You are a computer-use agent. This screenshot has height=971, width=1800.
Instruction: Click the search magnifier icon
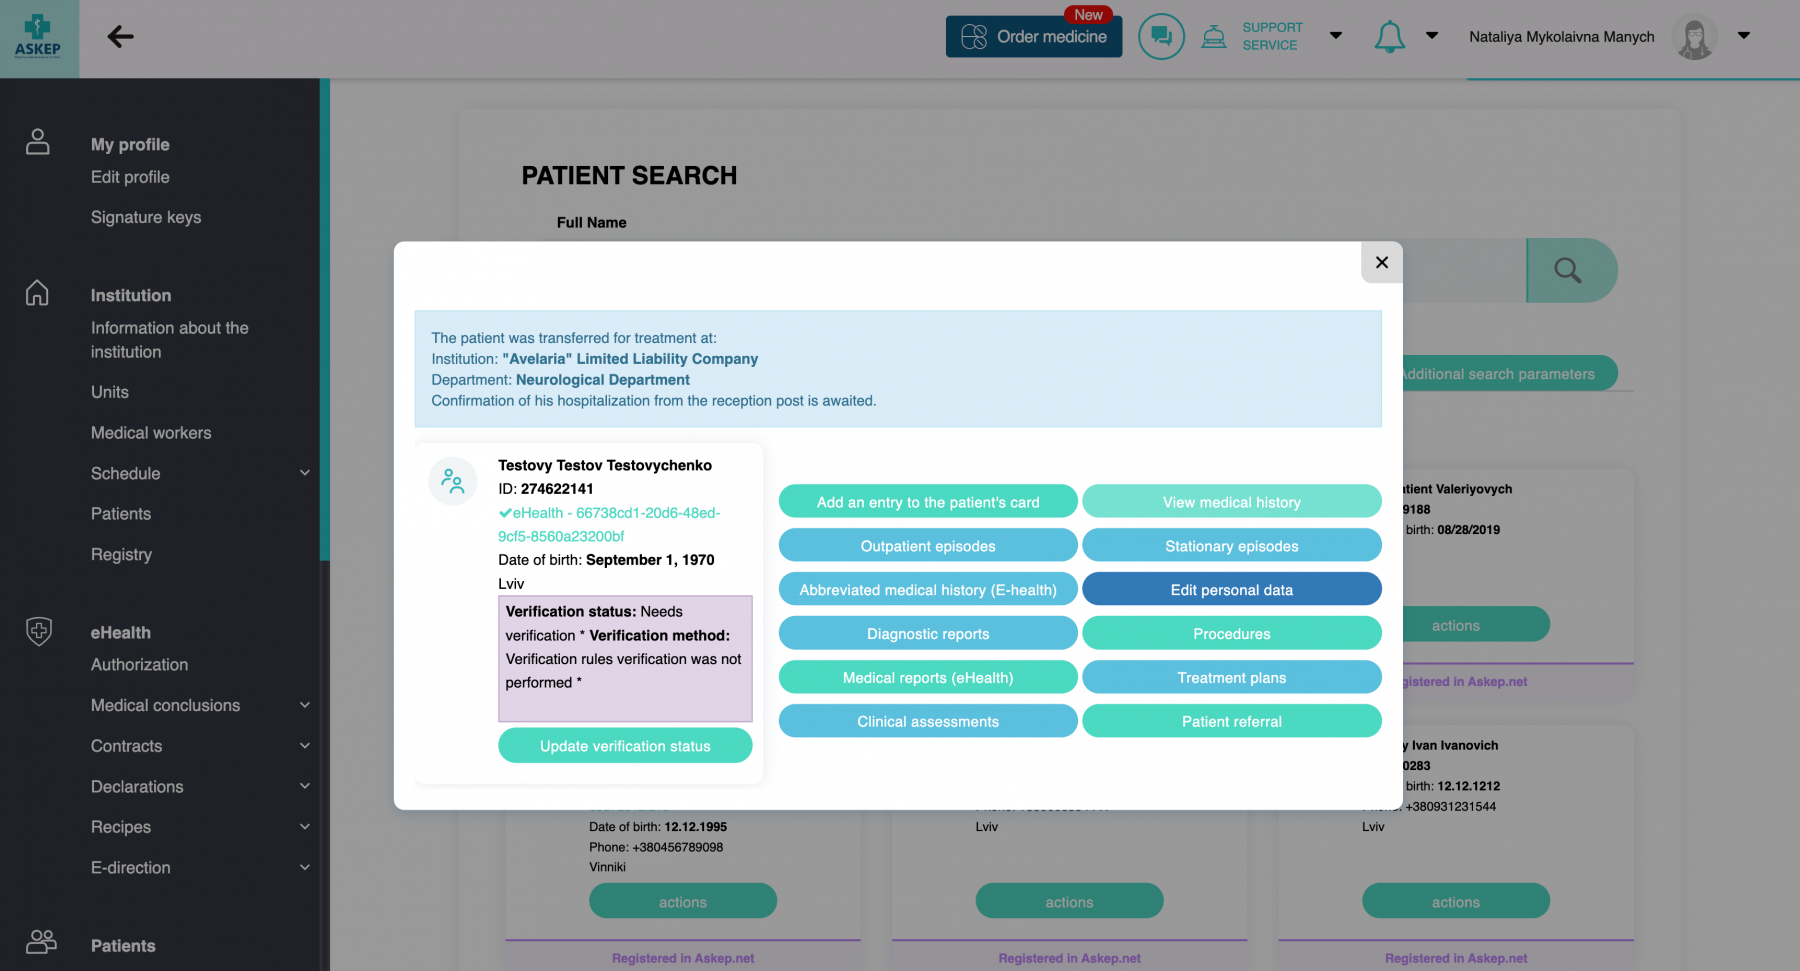(x=1568, y=270)
